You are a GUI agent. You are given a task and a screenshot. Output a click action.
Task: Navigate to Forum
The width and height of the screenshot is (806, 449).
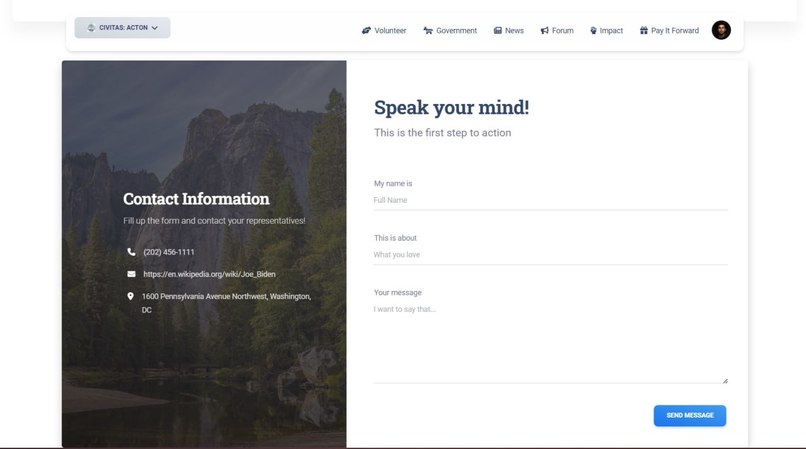click(x=557, y=30)
